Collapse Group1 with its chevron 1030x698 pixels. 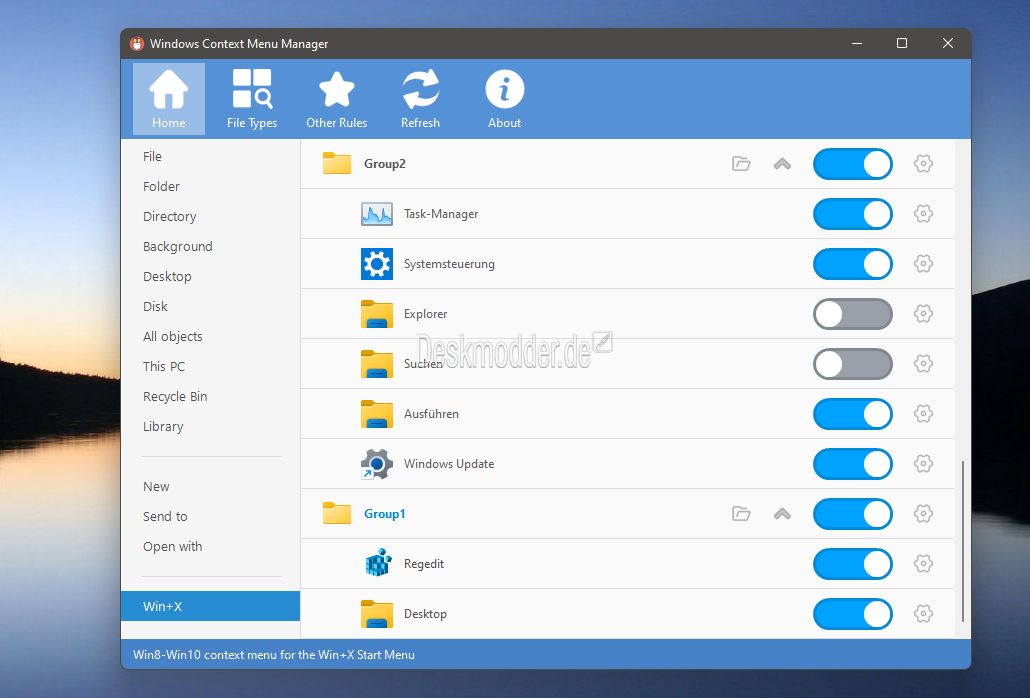pyautogui.click(x=782, y=513)
